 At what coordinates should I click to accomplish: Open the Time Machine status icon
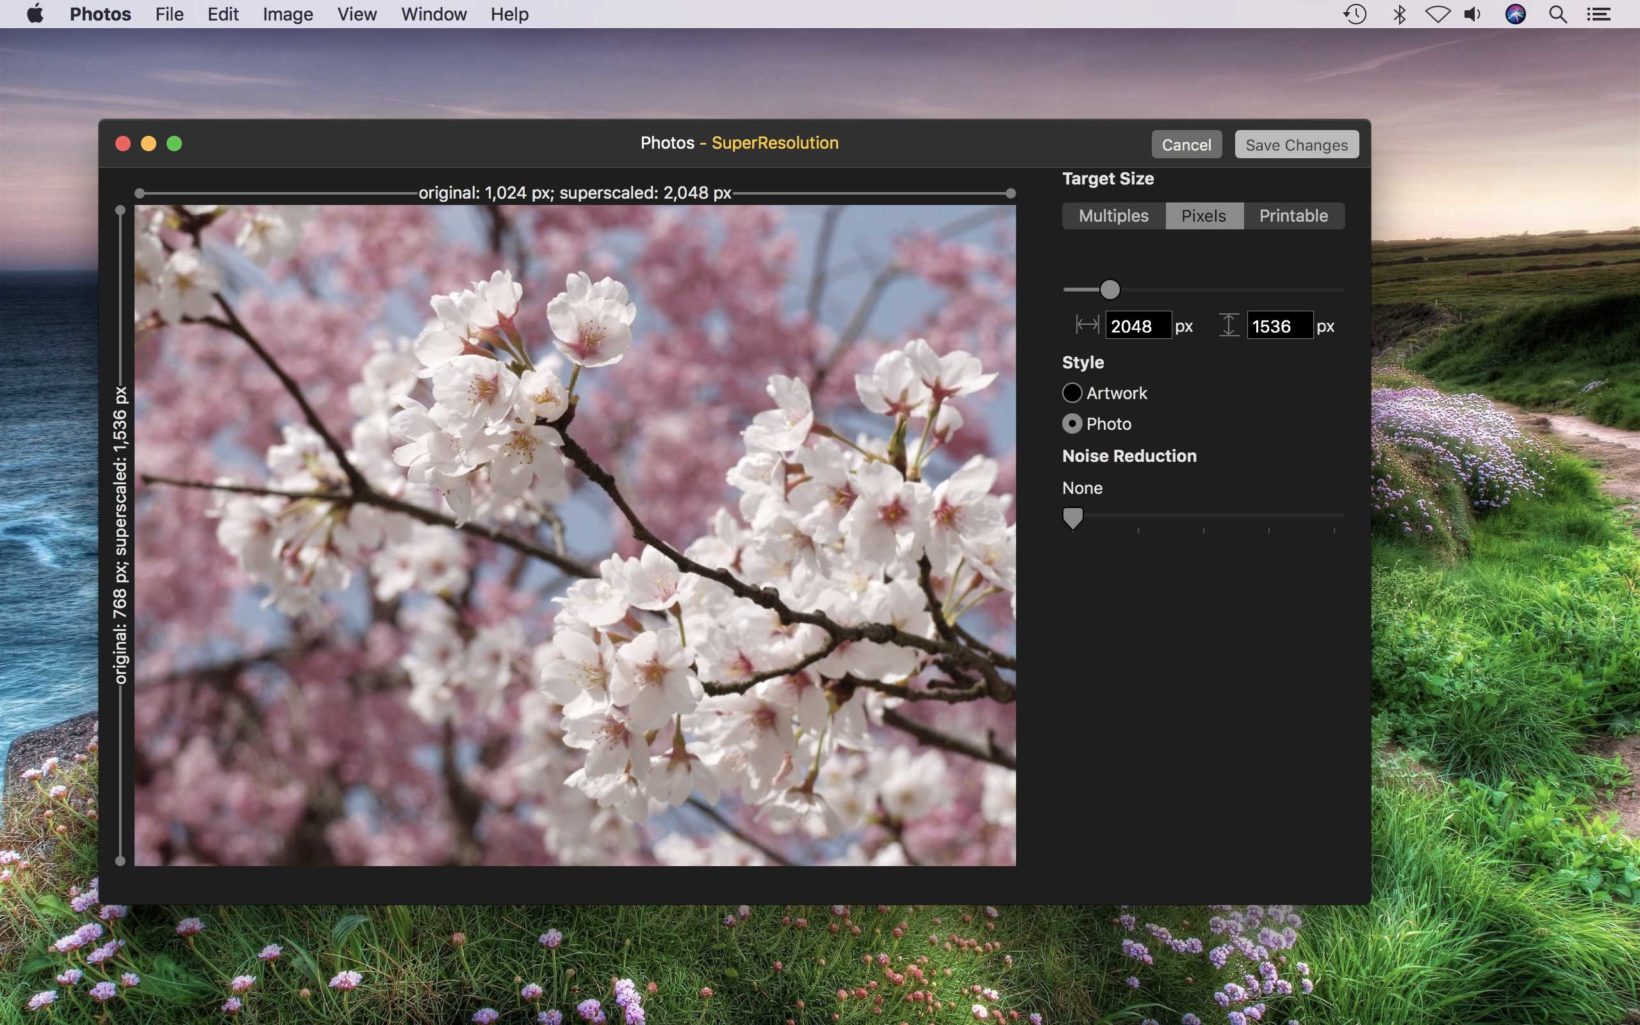pyautogui.click(x=1354, y=14)
